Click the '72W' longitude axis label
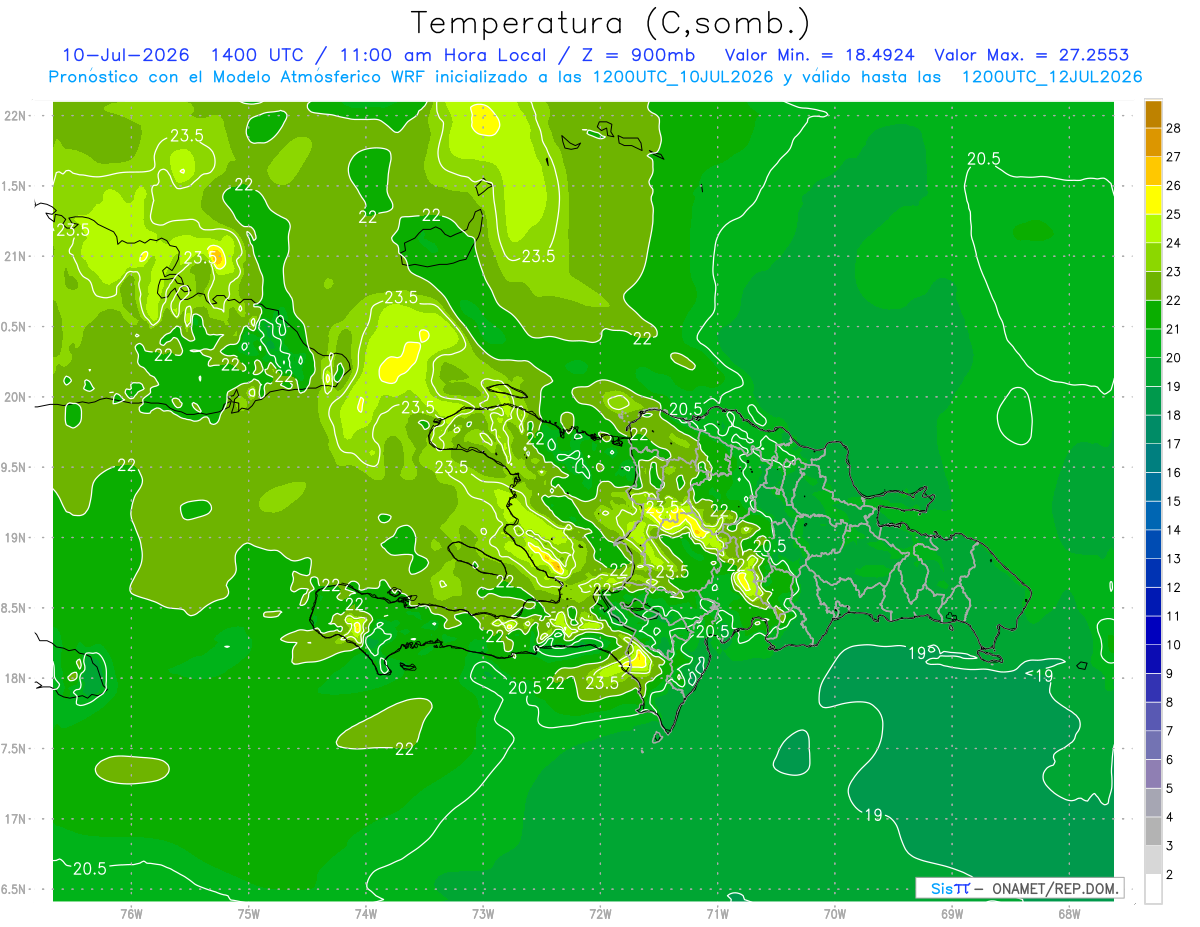 coord(600,913)
